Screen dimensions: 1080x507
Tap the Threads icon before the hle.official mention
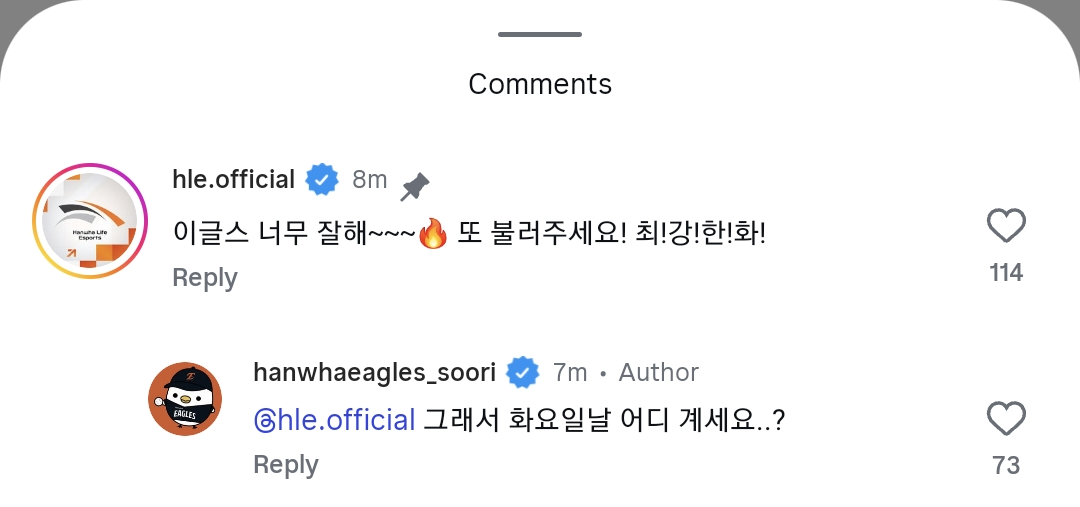coord(264,420)
